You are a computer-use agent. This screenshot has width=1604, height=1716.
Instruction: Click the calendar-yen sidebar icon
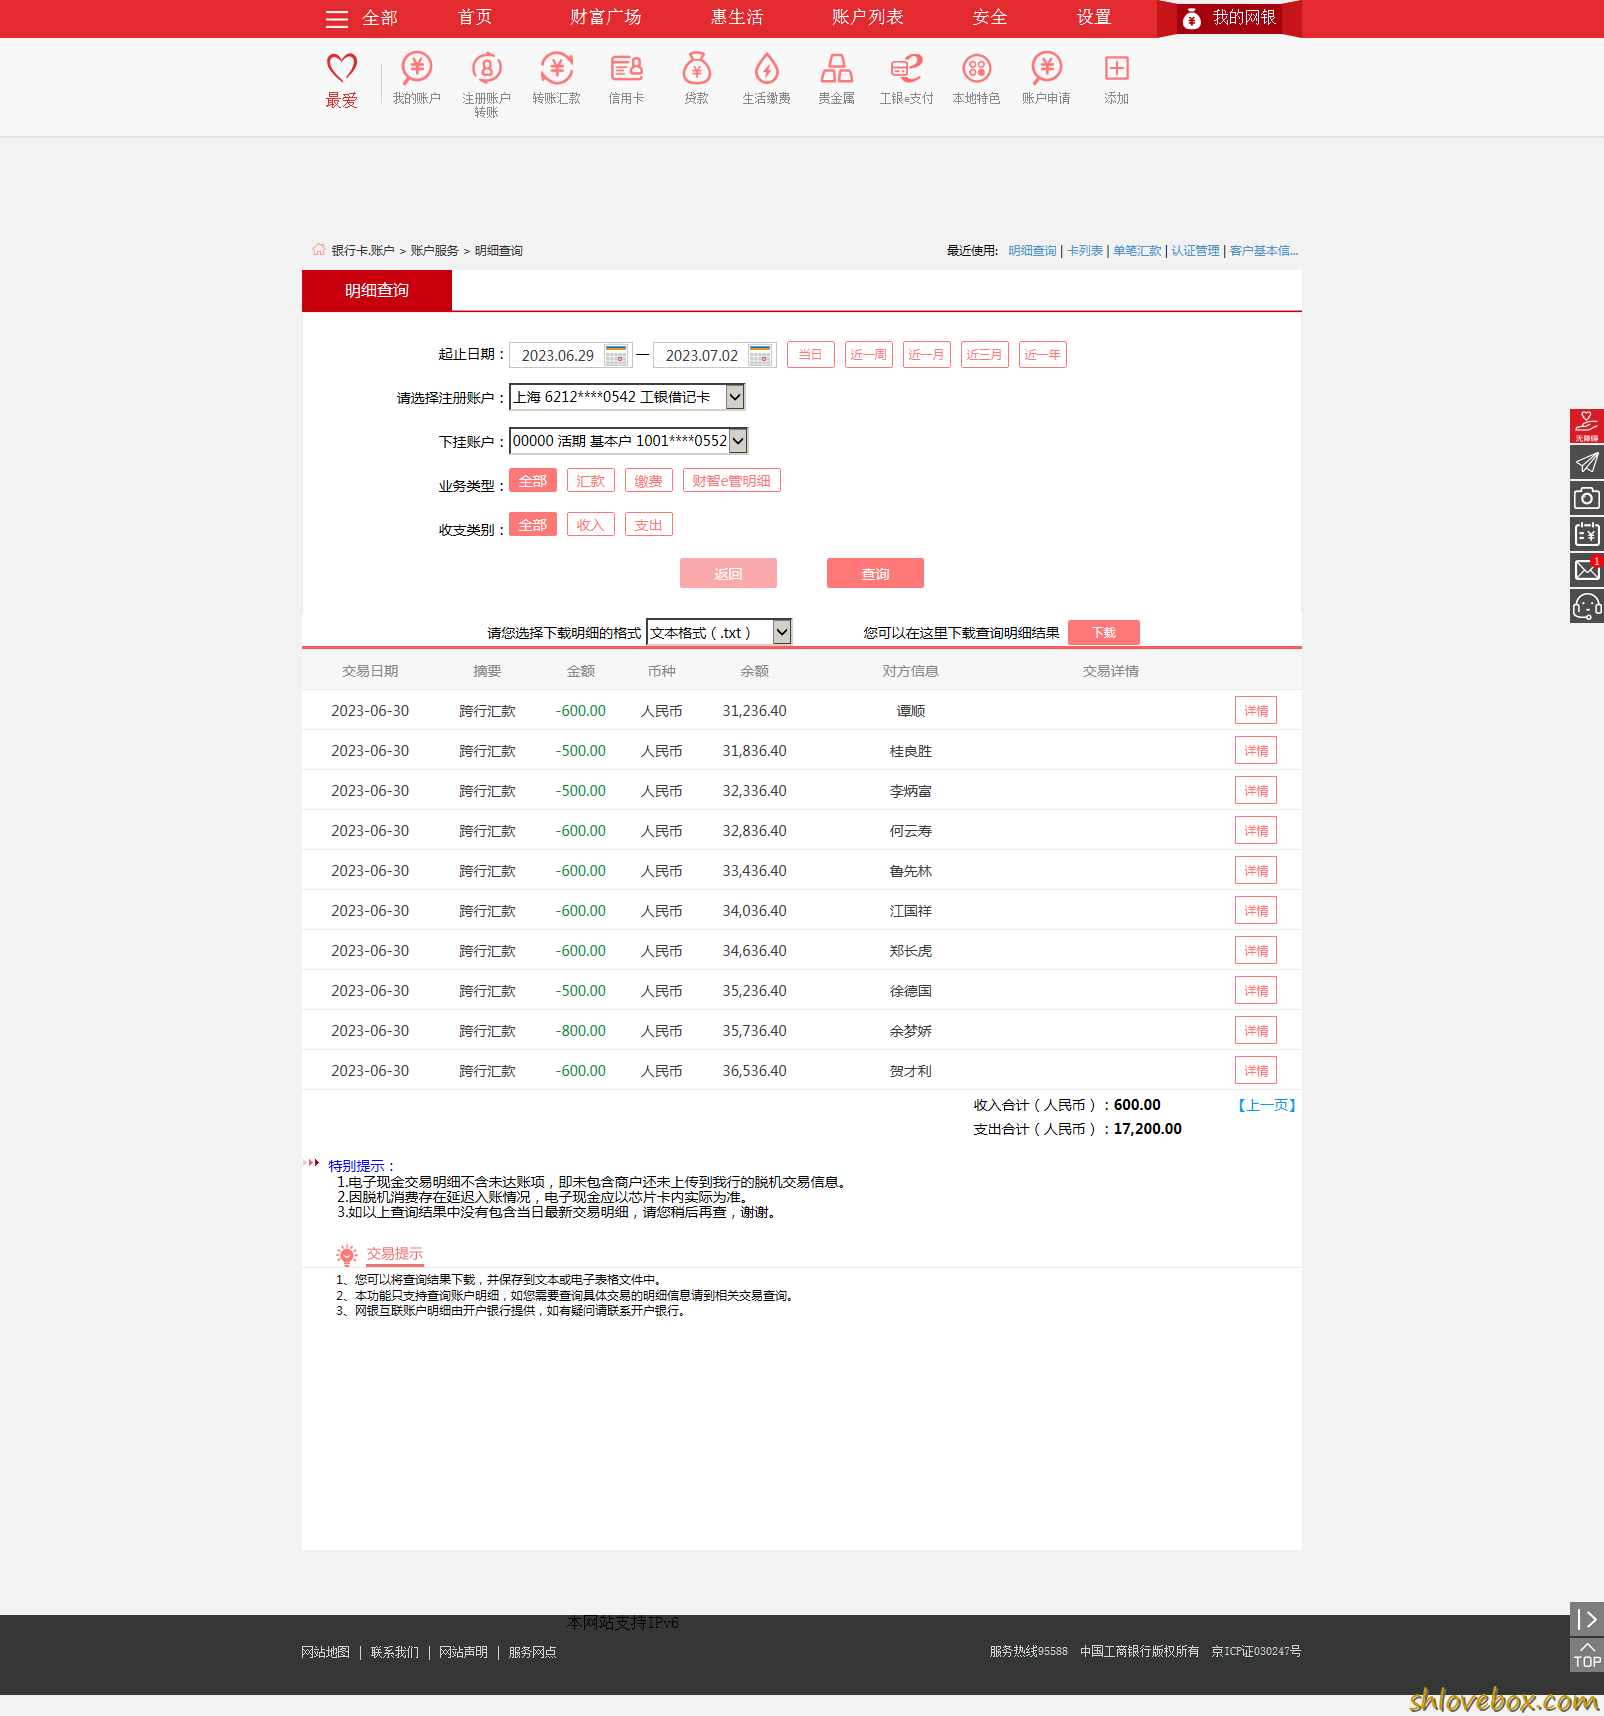[1587, 534]
